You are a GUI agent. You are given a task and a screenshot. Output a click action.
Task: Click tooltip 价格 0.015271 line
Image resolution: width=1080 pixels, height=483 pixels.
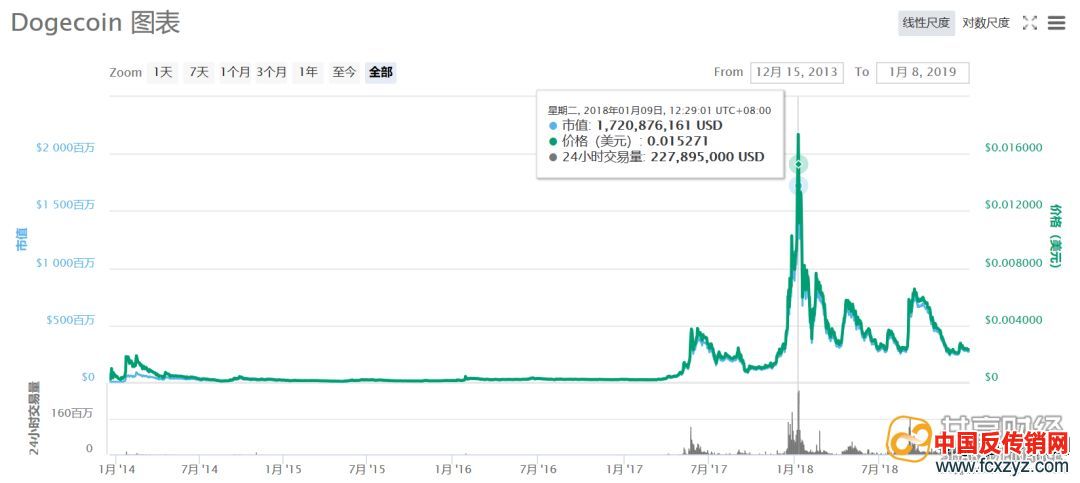pyautogui.click(x=629, y=141)
